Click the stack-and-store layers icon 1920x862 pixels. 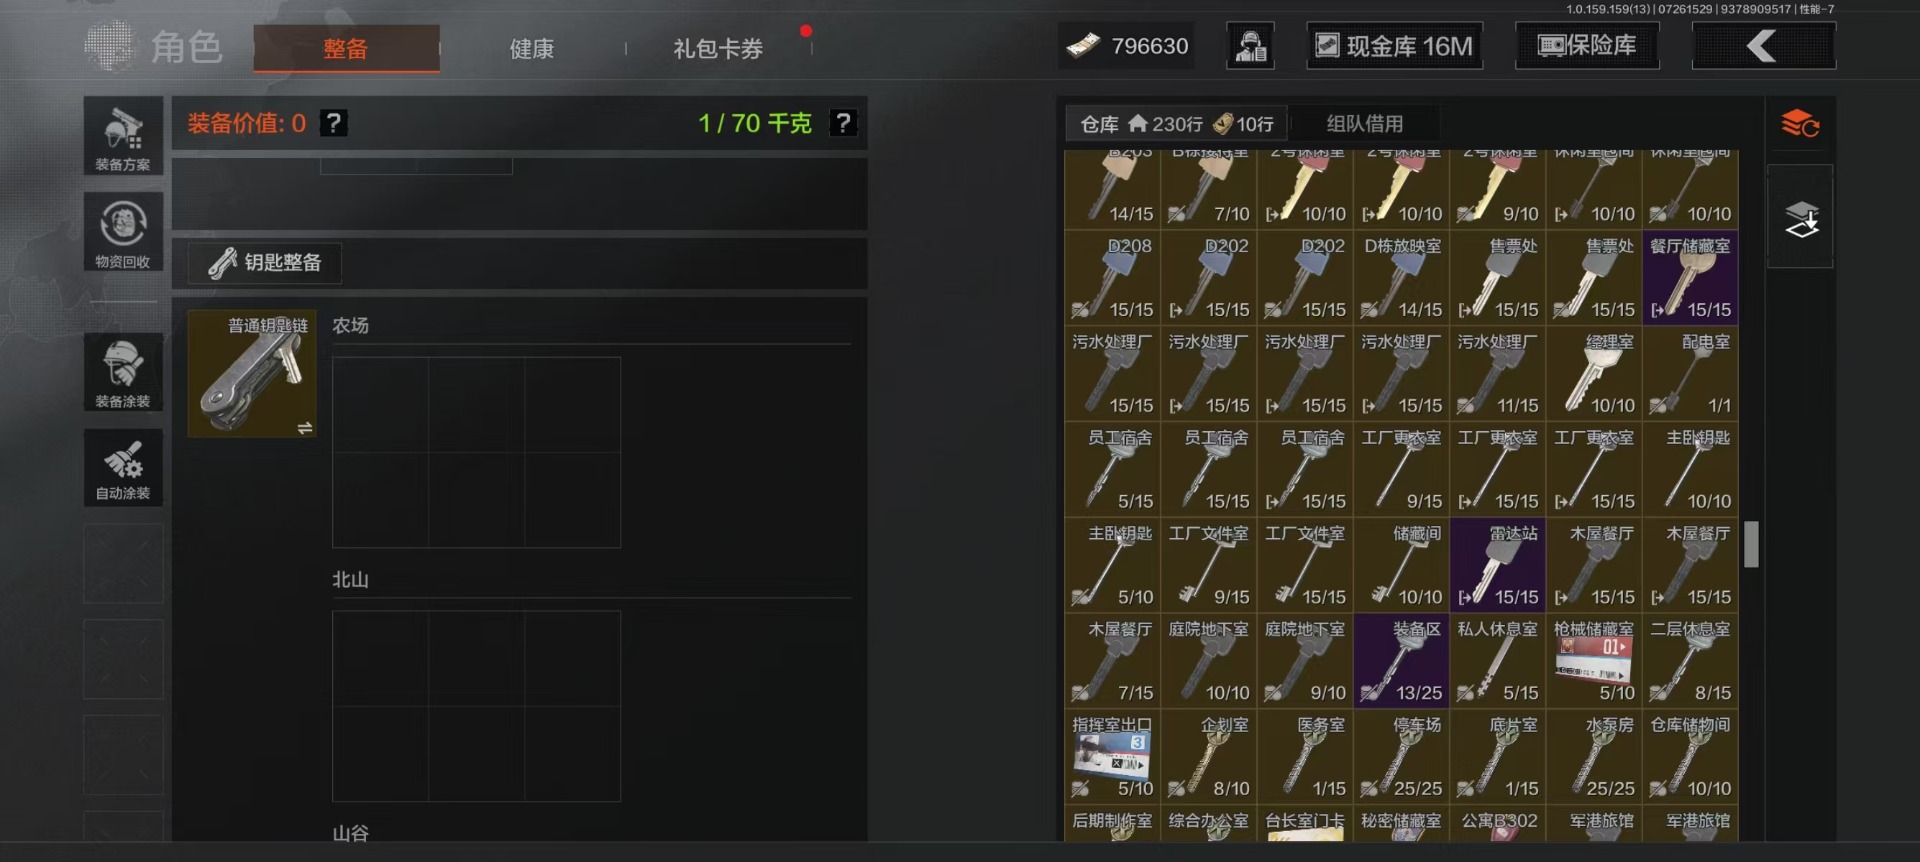pyautogui.click(x=1800, y=217)
